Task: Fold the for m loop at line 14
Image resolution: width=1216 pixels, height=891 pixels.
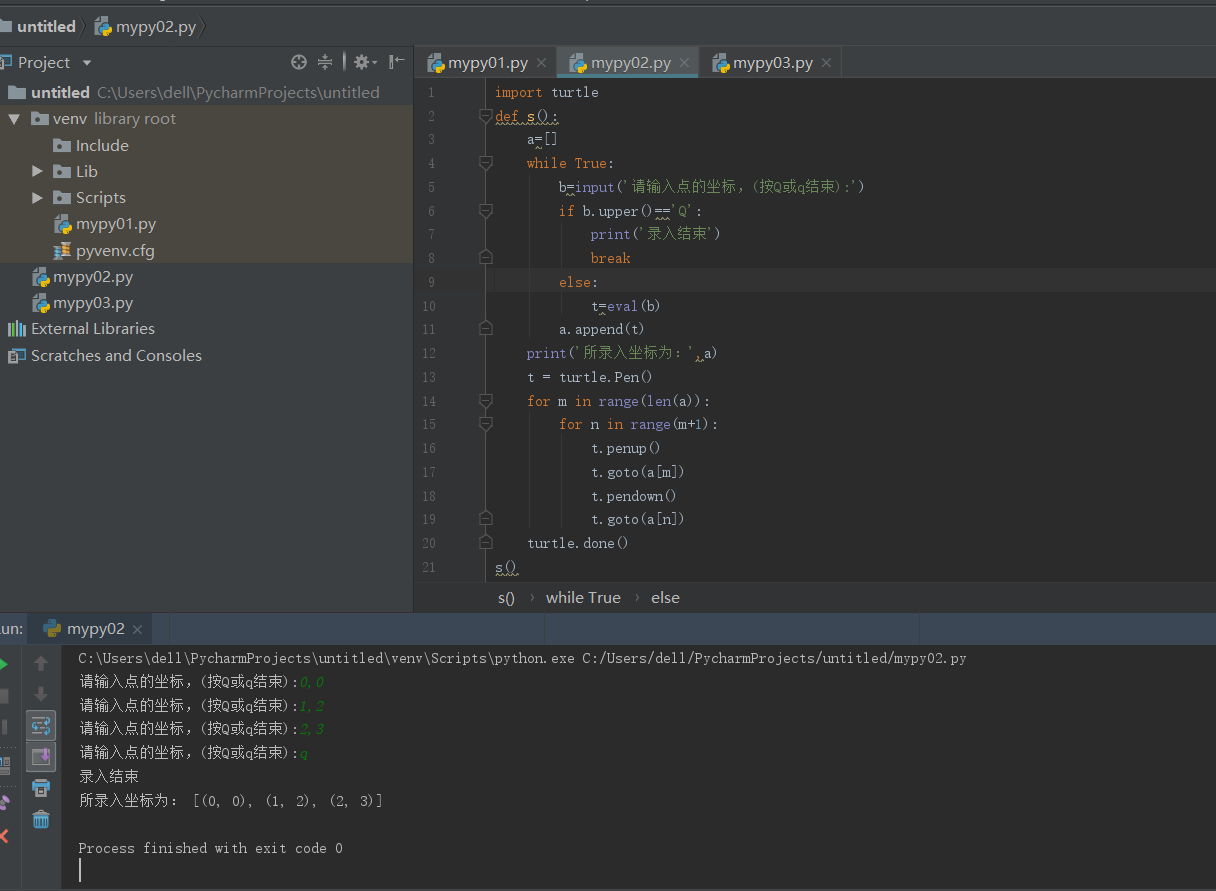Action: 486,401
